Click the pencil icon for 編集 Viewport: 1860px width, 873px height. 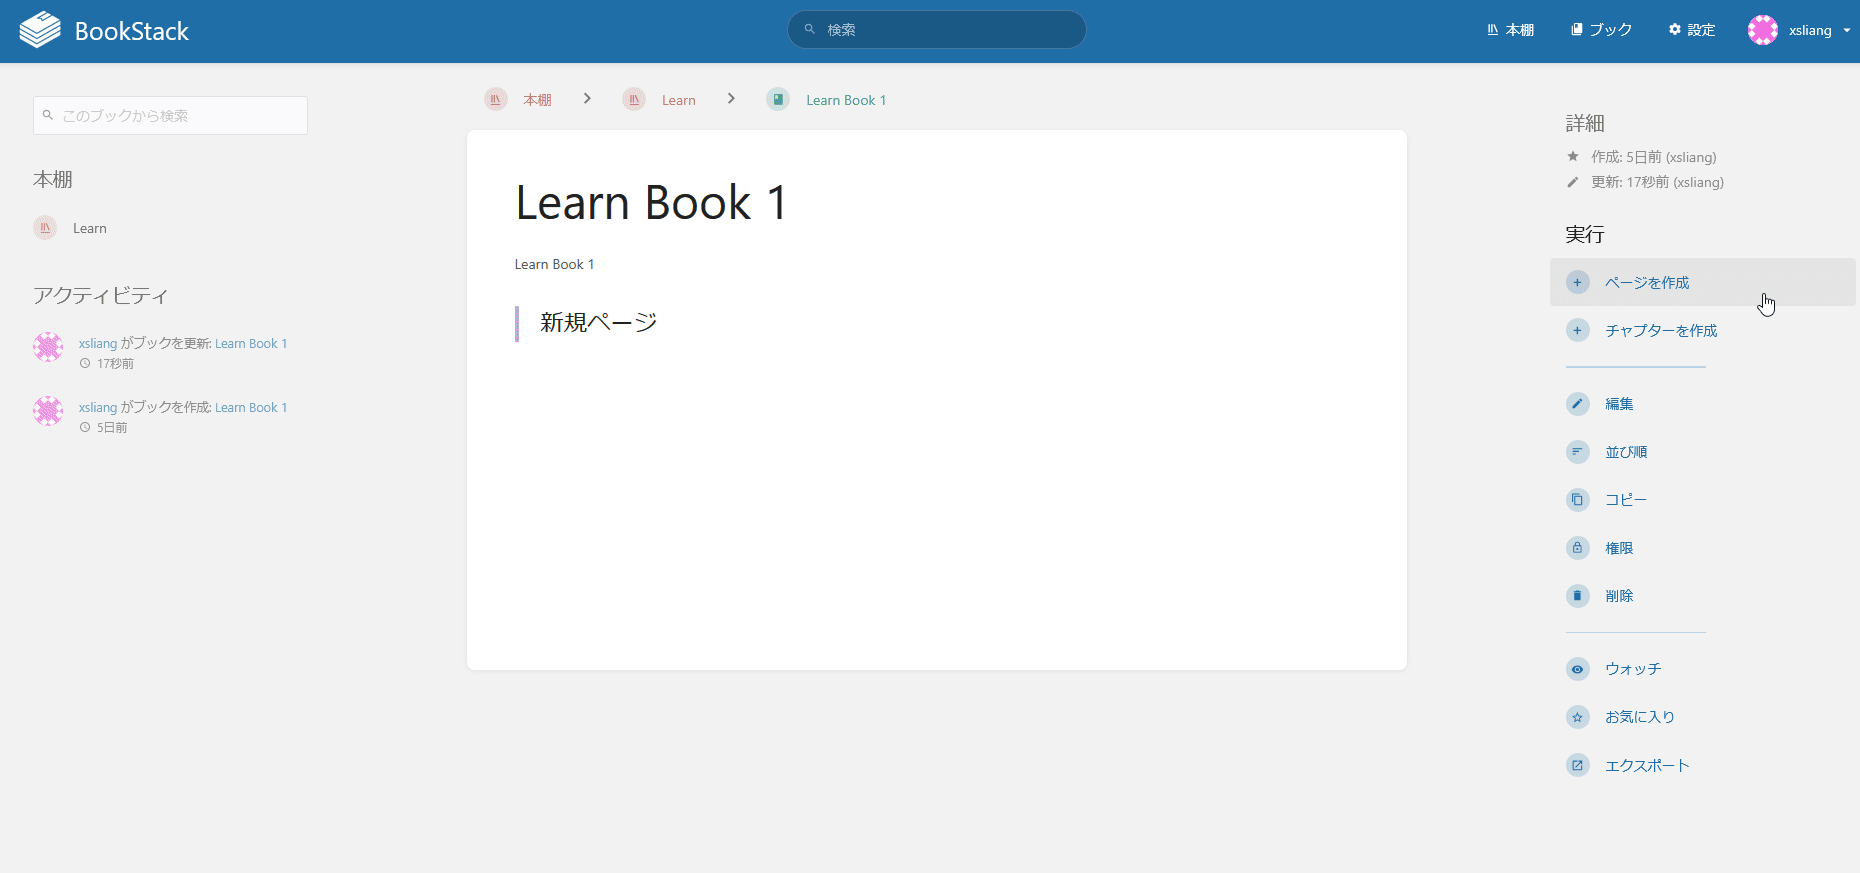(1577, 404)
